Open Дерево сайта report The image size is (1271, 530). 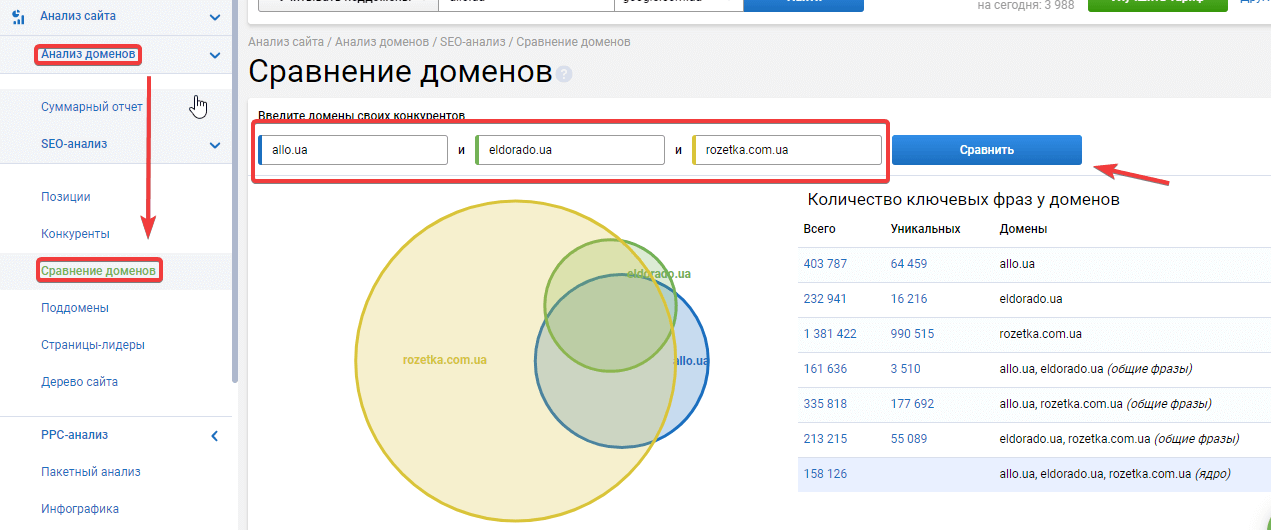79,382
